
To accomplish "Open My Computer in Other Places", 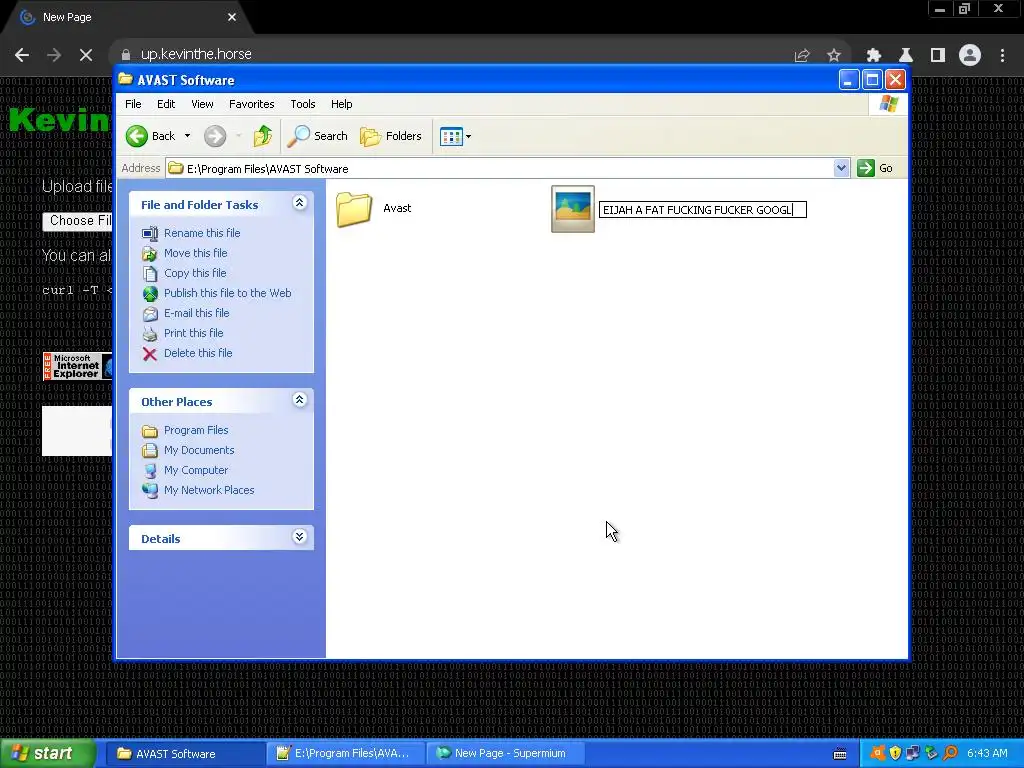I will [196, 470].
